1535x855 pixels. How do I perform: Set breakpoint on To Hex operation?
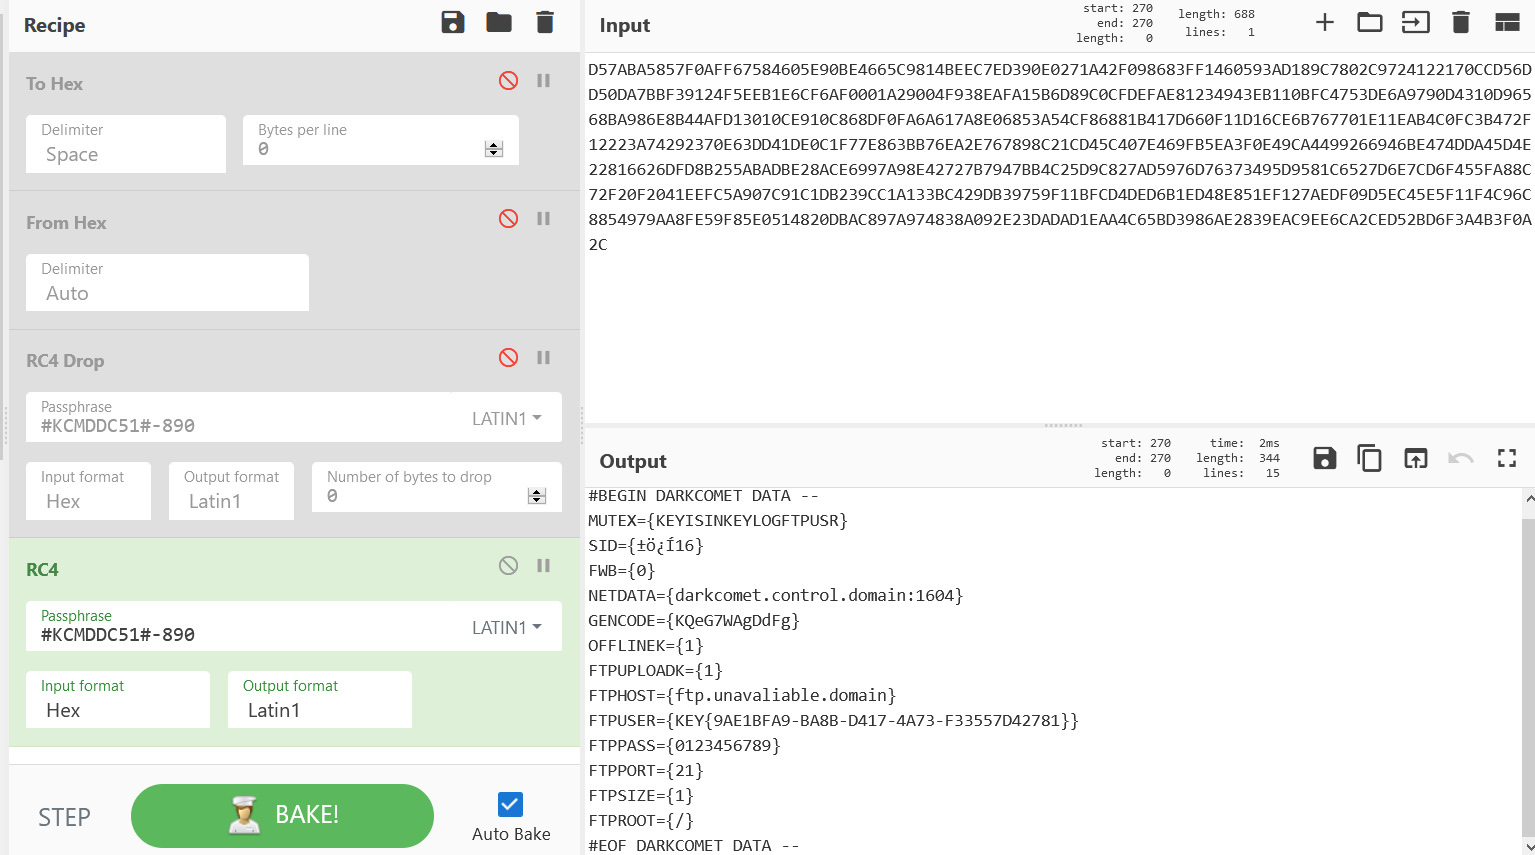coord(544,81)
